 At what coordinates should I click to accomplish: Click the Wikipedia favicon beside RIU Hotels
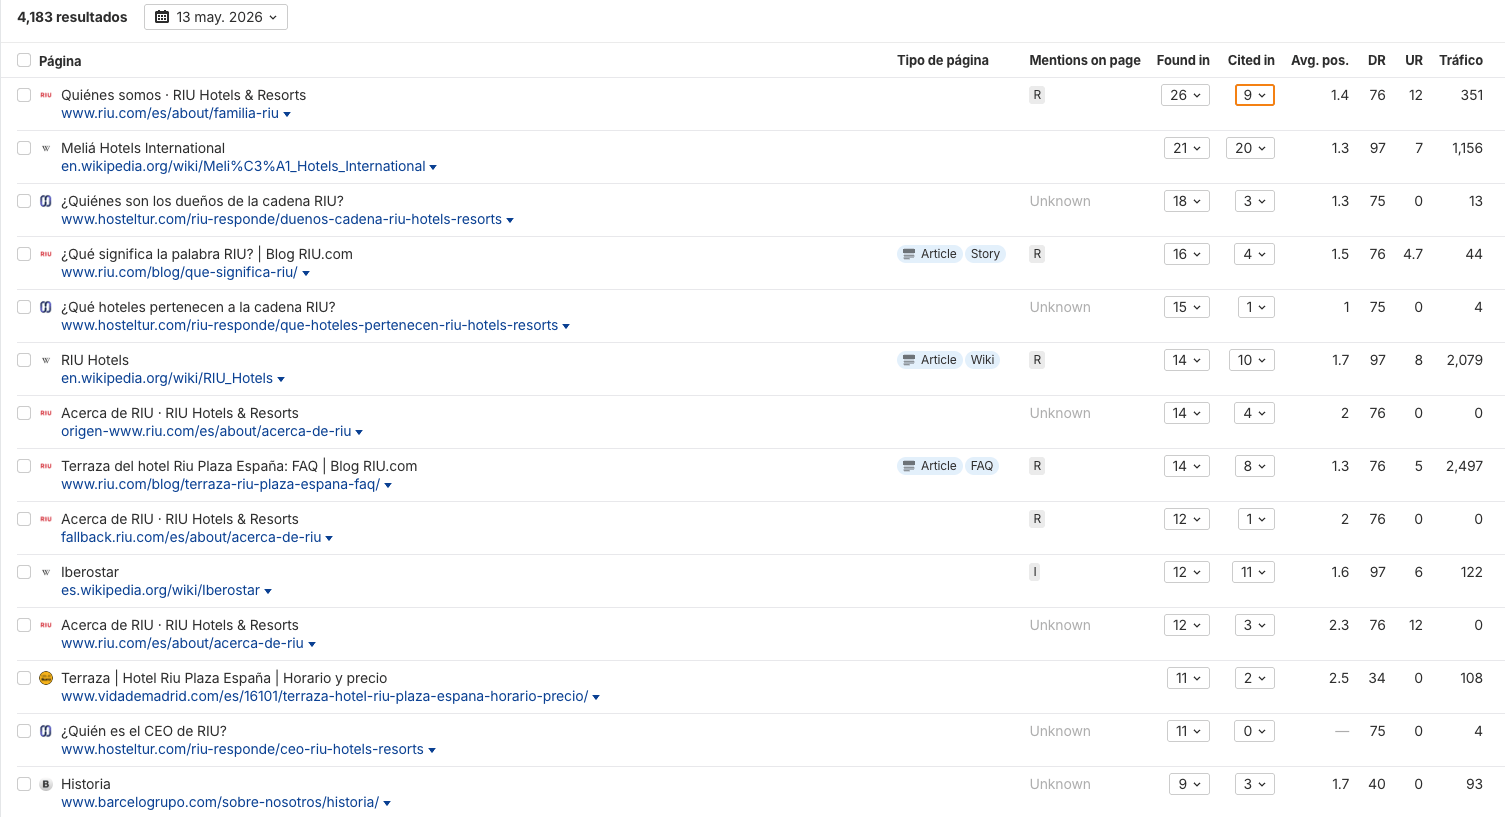[x=46, y=360]
